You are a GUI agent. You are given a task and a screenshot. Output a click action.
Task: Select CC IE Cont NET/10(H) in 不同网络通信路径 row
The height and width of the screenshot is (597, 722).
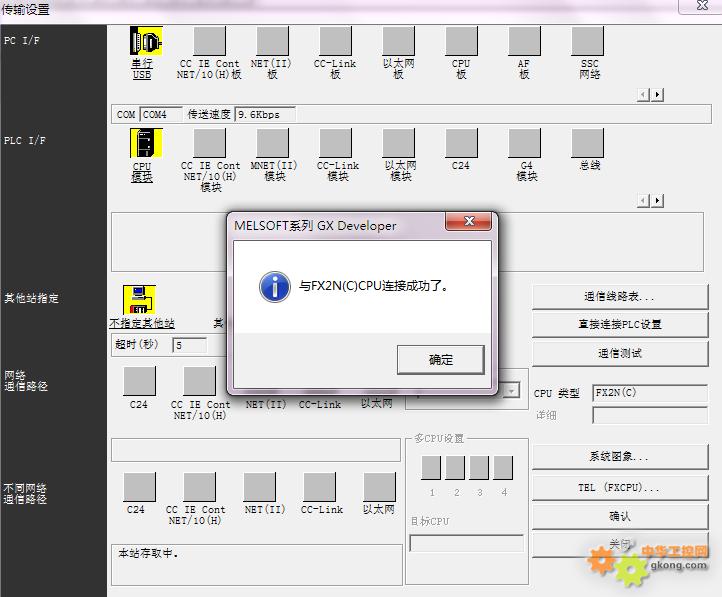pos(199,487)
